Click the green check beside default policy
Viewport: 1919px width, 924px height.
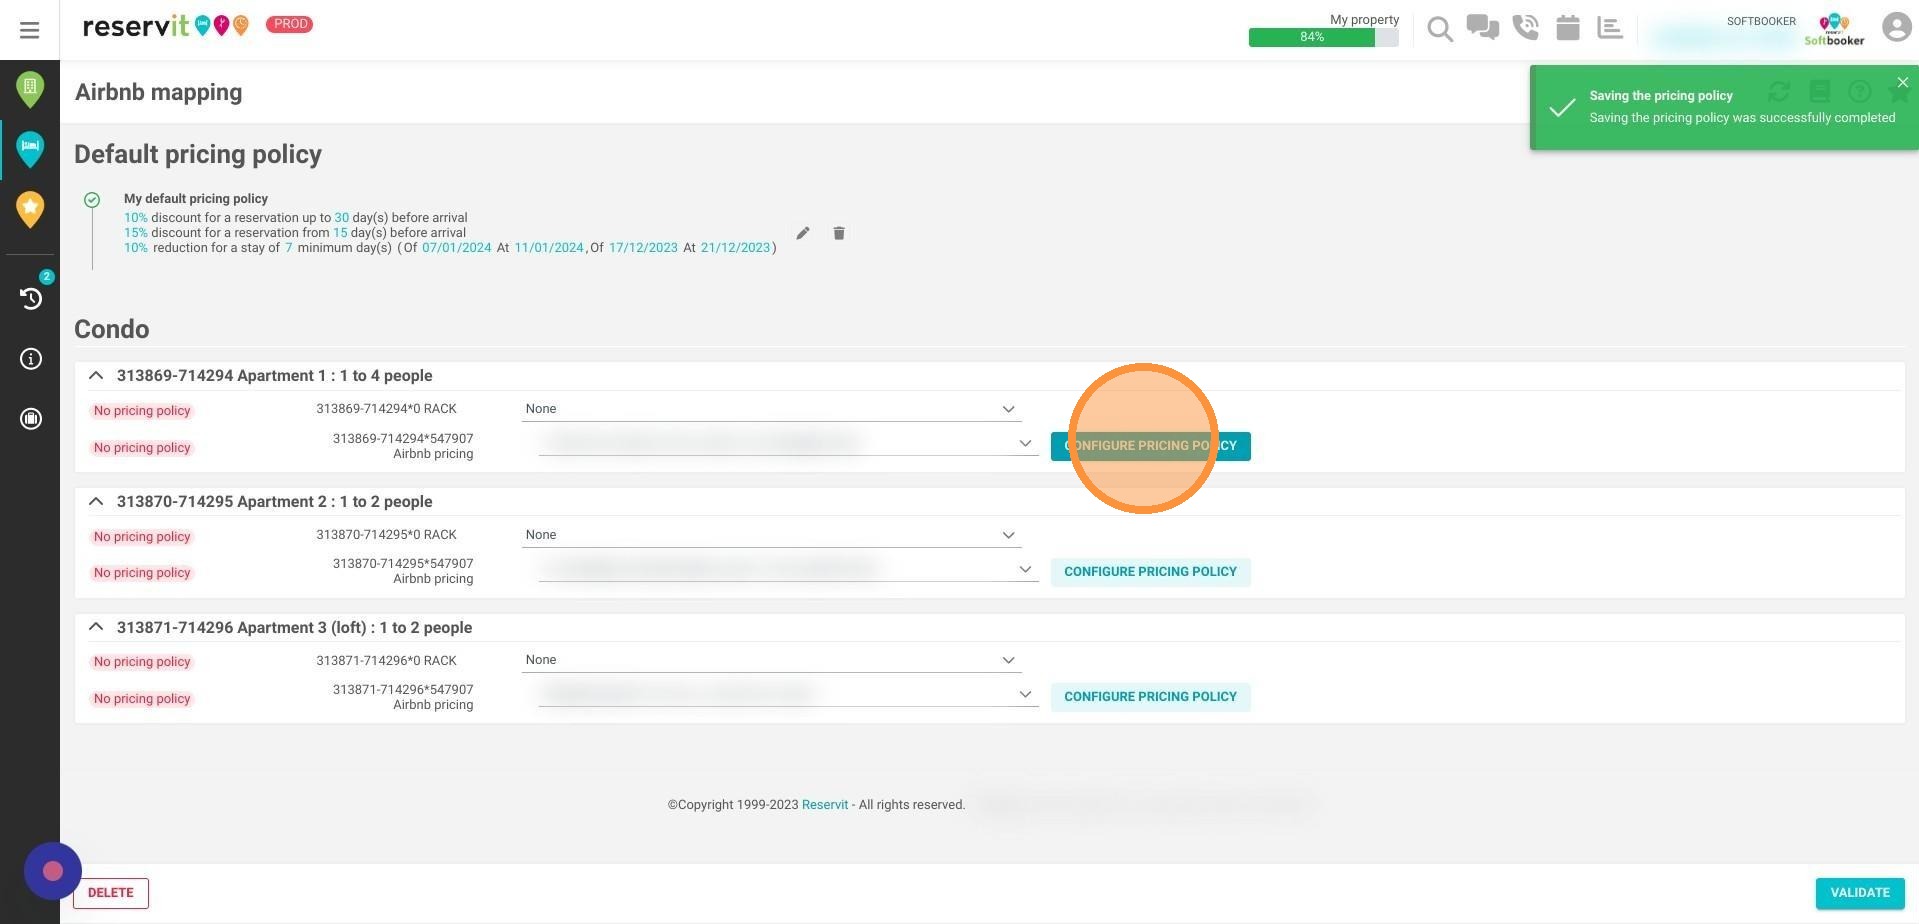click(x=92, y=200)
